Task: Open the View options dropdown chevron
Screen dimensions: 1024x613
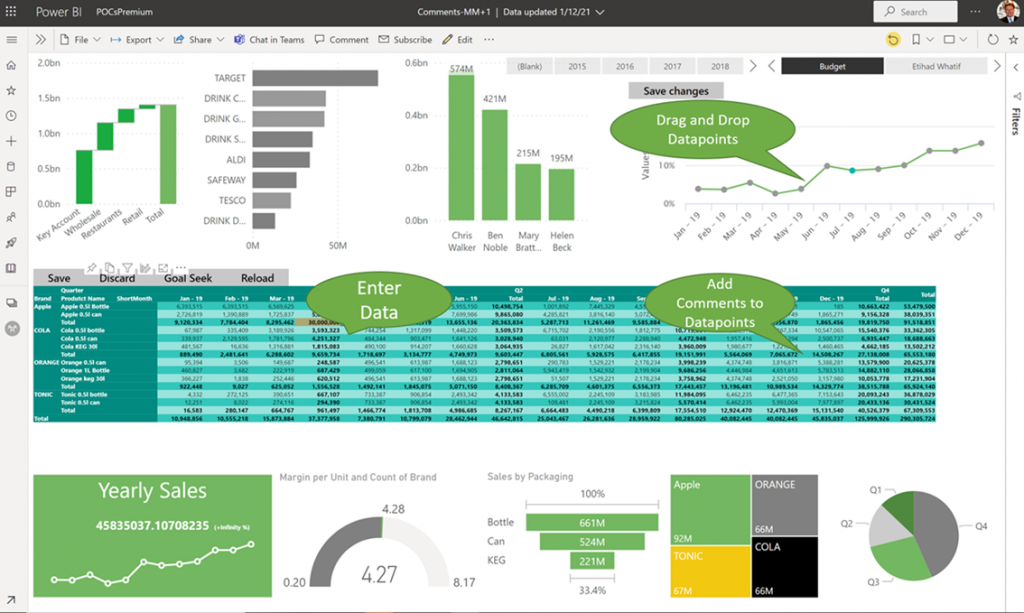Action: (963, 40)
